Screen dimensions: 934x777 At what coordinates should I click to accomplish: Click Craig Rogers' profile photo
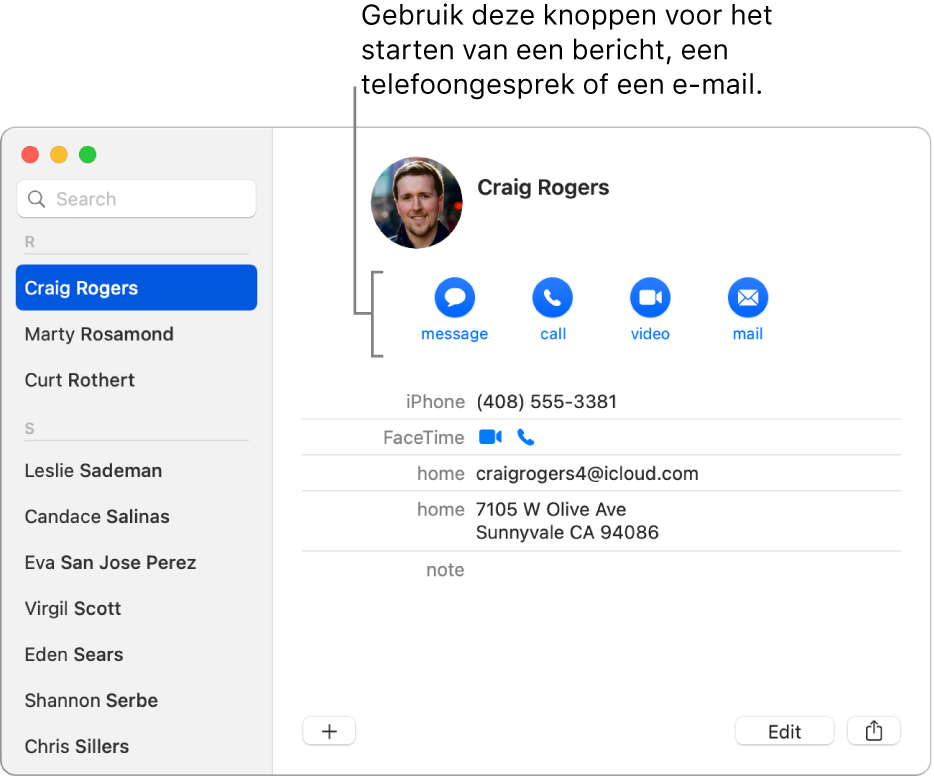coord(416,203)
